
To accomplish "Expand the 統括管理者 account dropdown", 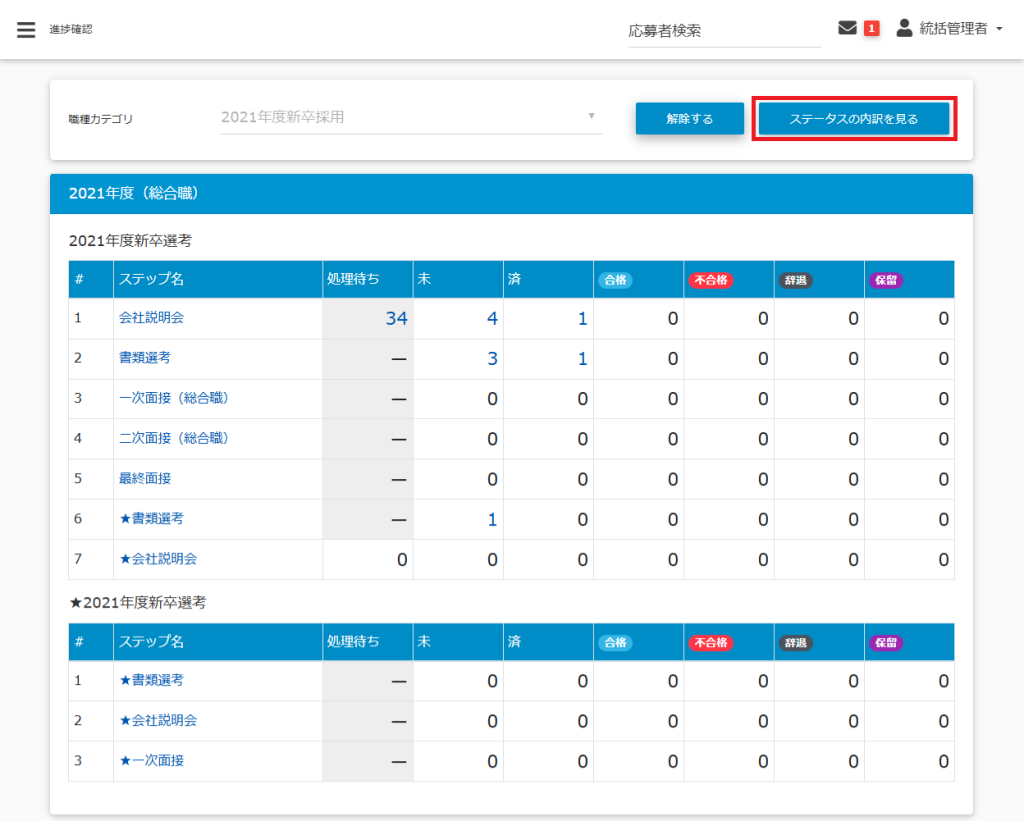I will click(960, 29).
